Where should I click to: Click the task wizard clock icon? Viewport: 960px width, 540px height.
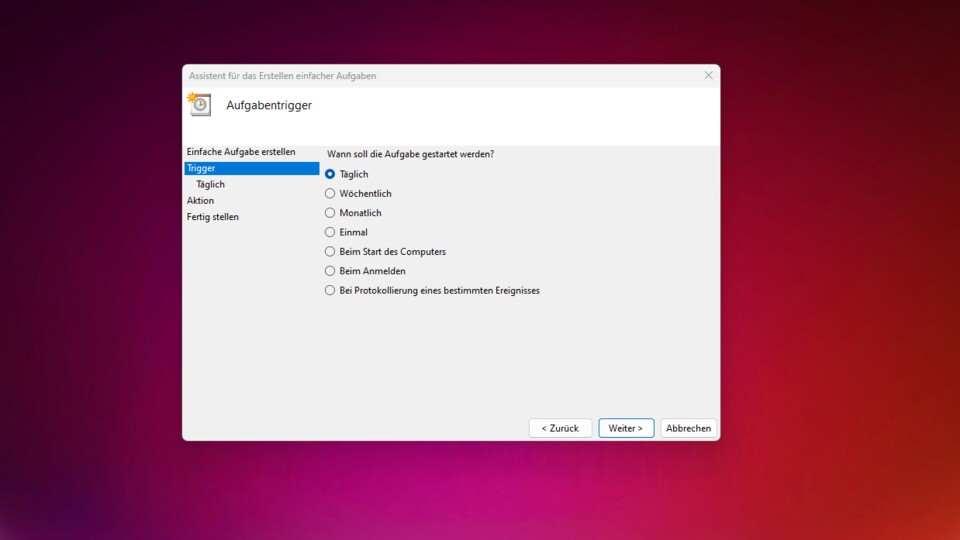pos(199,104)
